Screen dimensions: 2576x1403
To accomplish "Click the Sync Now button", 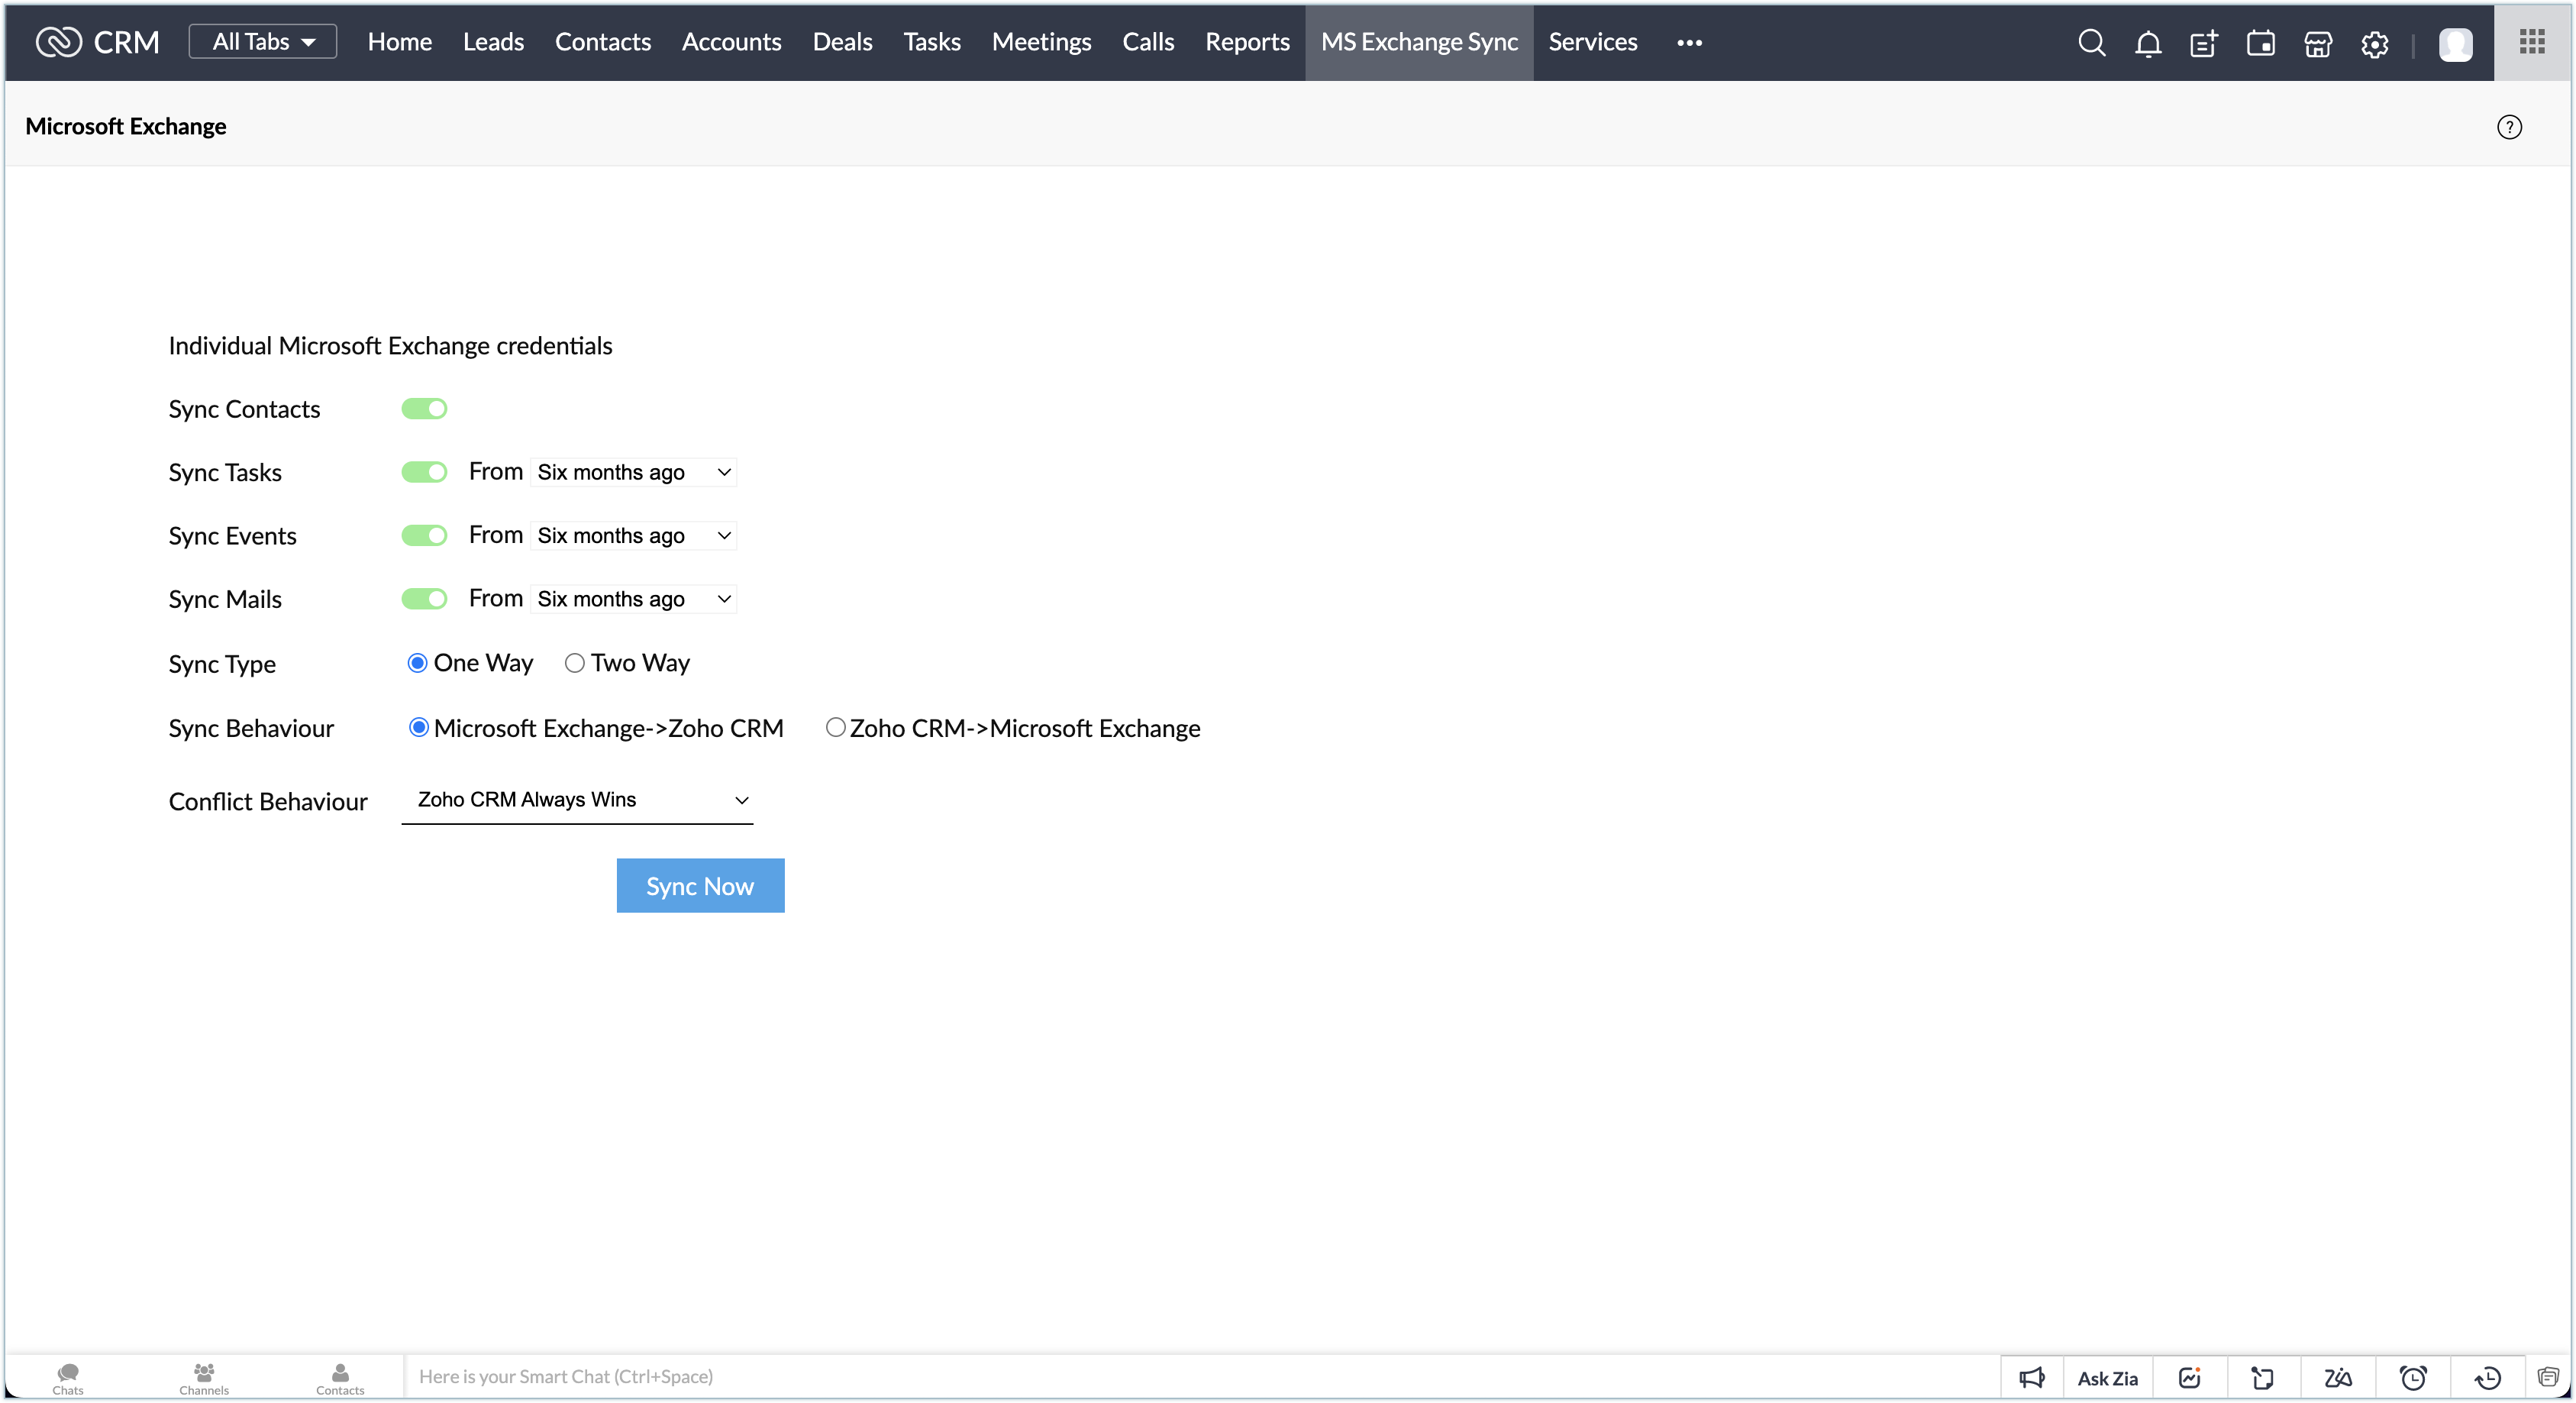I will pyautogui.click(x=700, y=885).
